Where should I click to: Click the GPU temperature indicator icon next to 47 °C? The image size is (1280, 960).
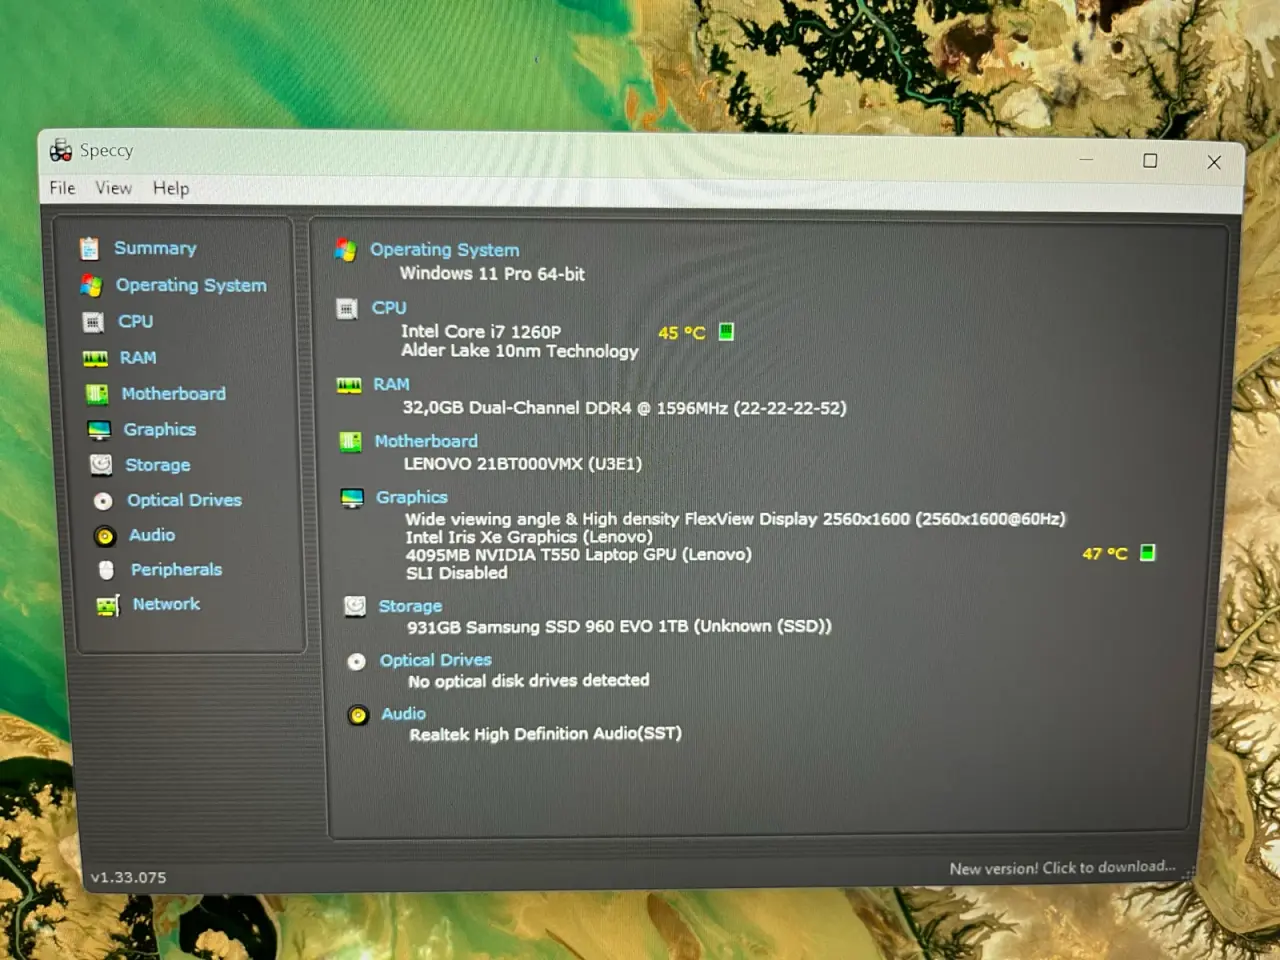tap(1147, 552)
